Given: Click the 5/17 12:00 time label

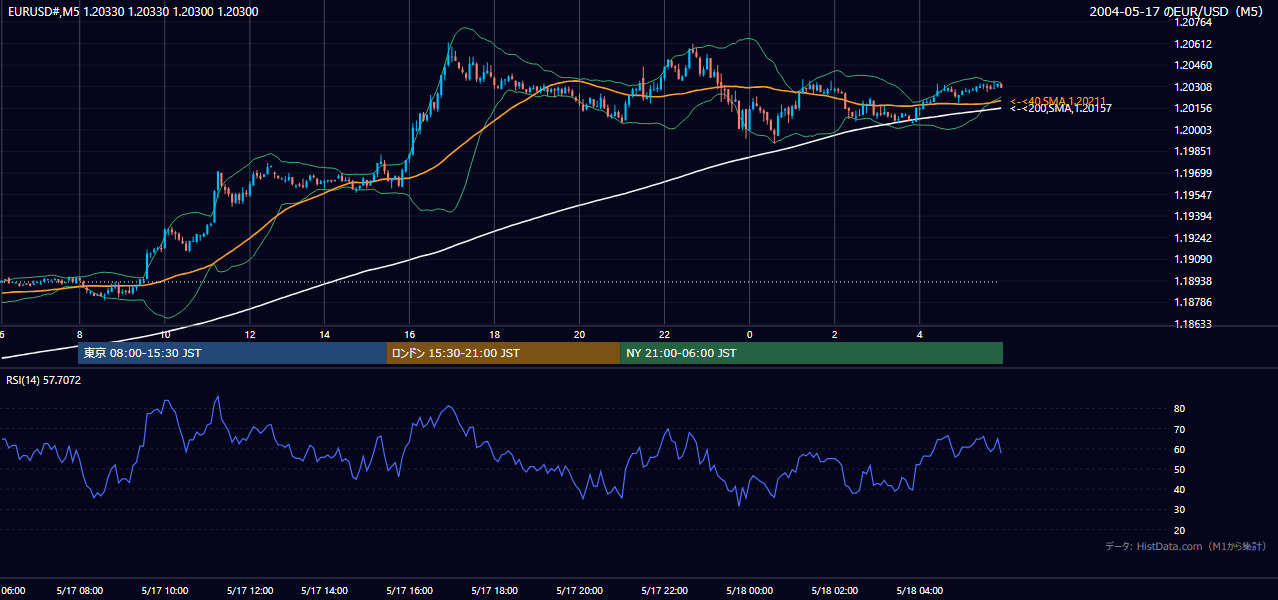Looking at the screenshot, I should (250, 591).
